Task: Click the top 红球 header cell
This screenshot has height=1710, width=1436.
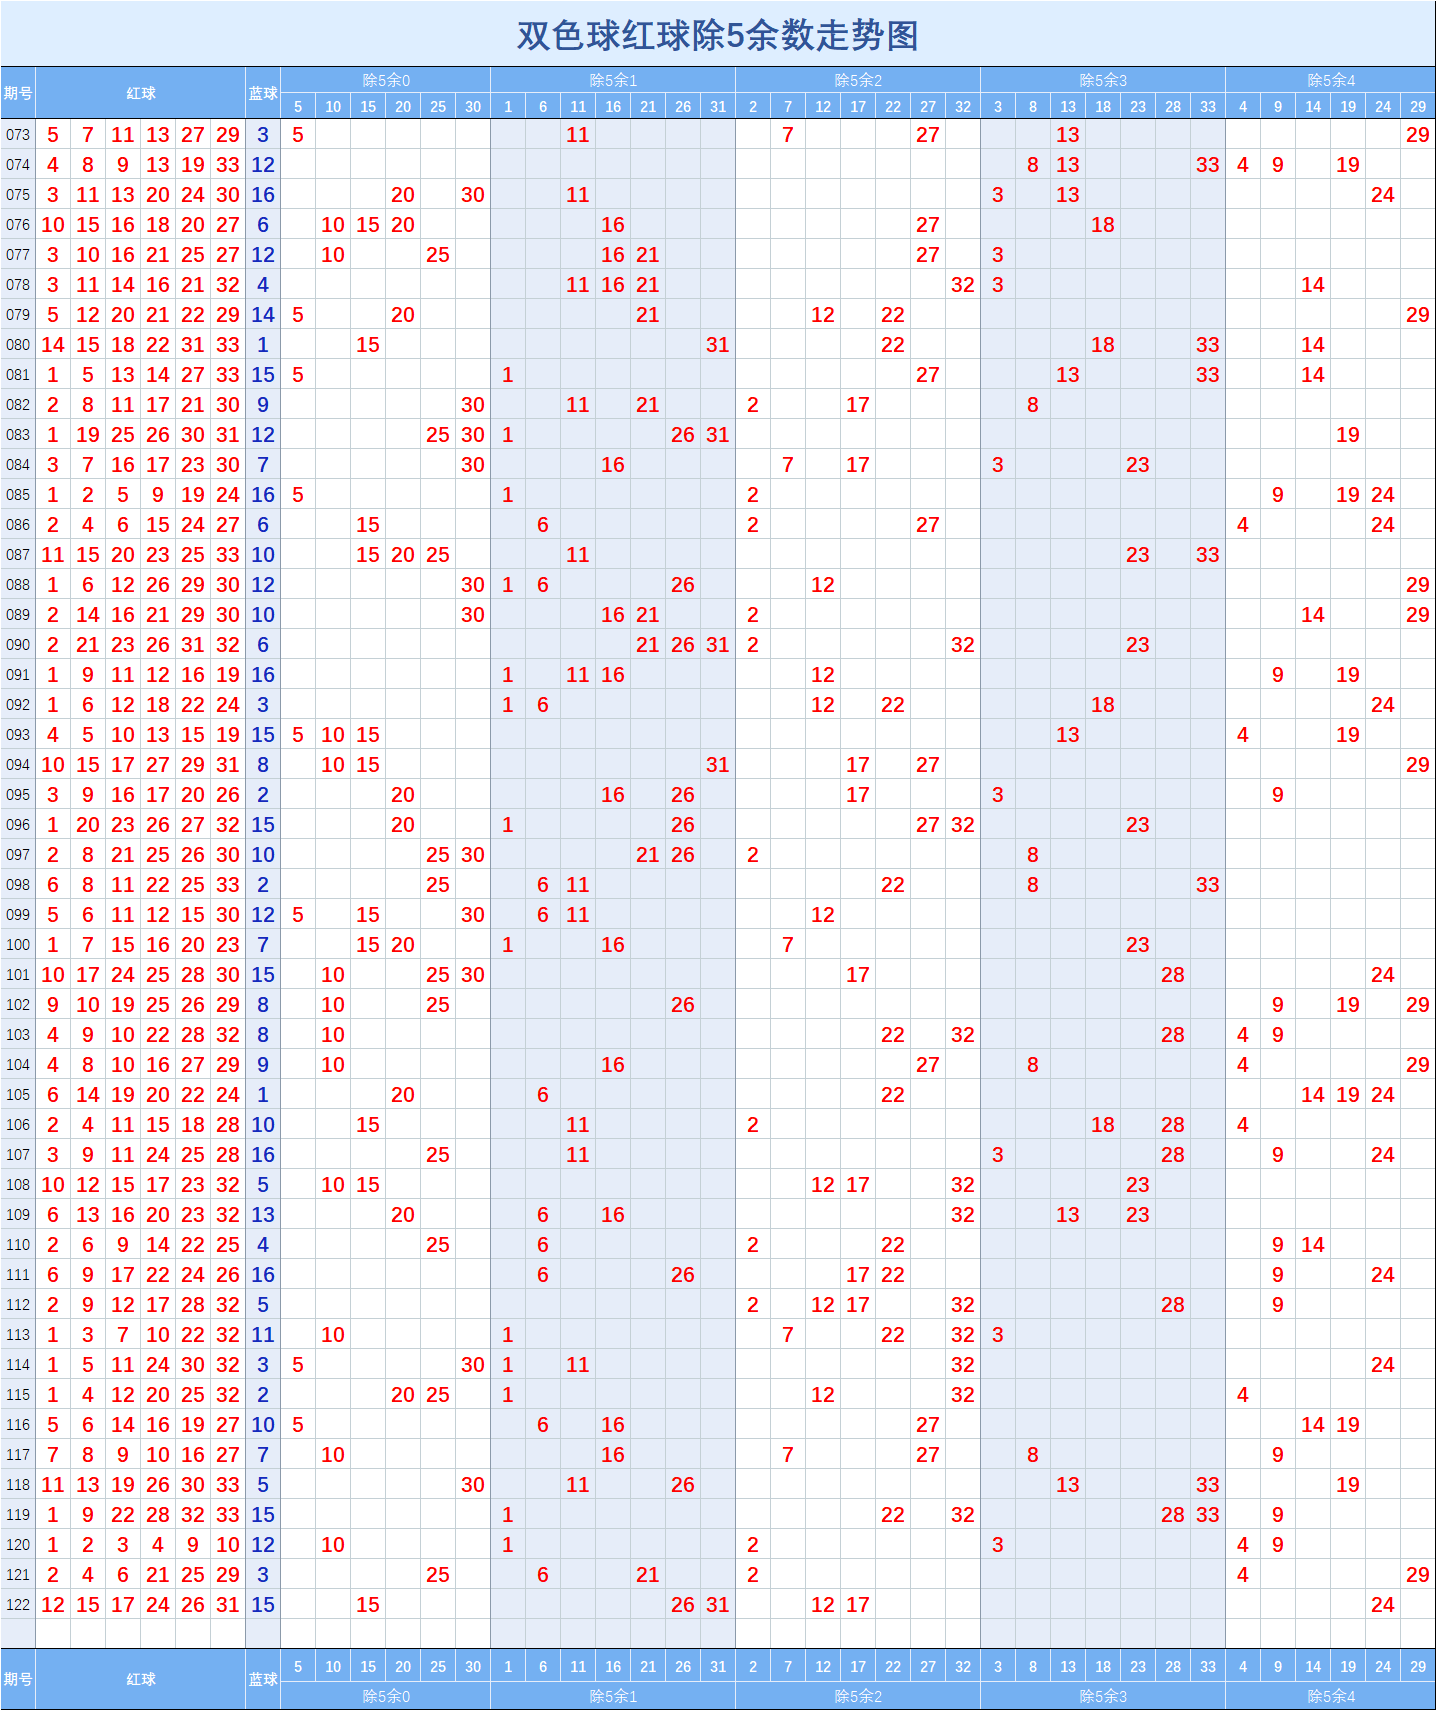Action: point(141,93)
